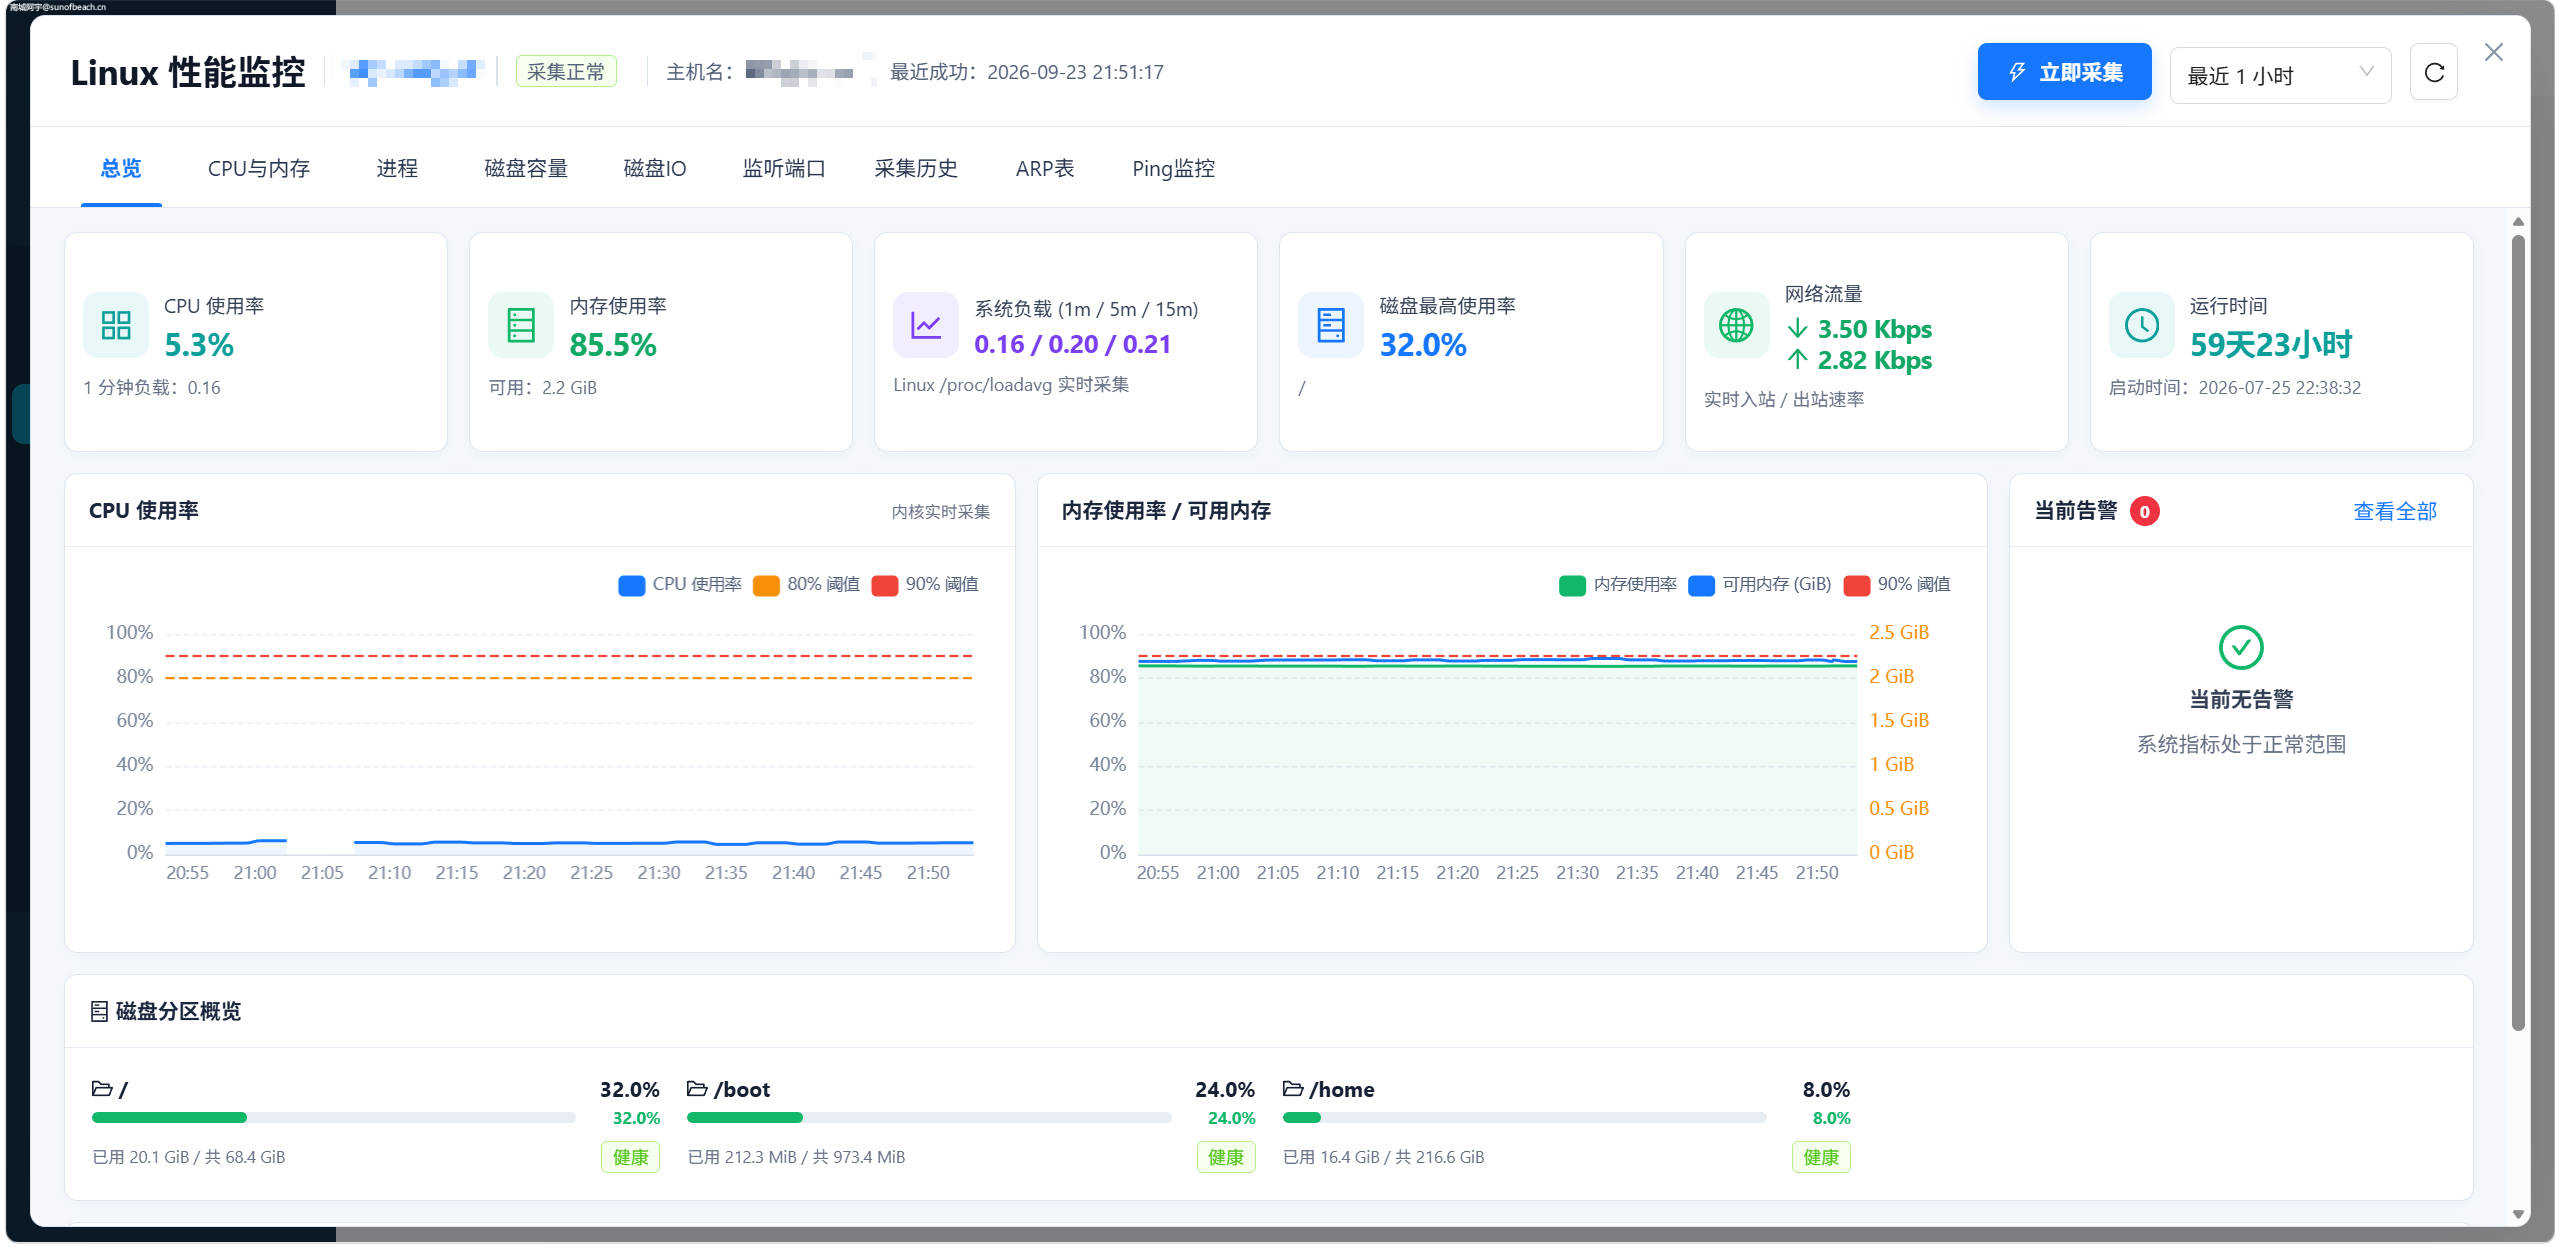Click the CPU usage grid icon
The height and width of the screenshot is (1248, 2560).
click(x=116, y=325)
